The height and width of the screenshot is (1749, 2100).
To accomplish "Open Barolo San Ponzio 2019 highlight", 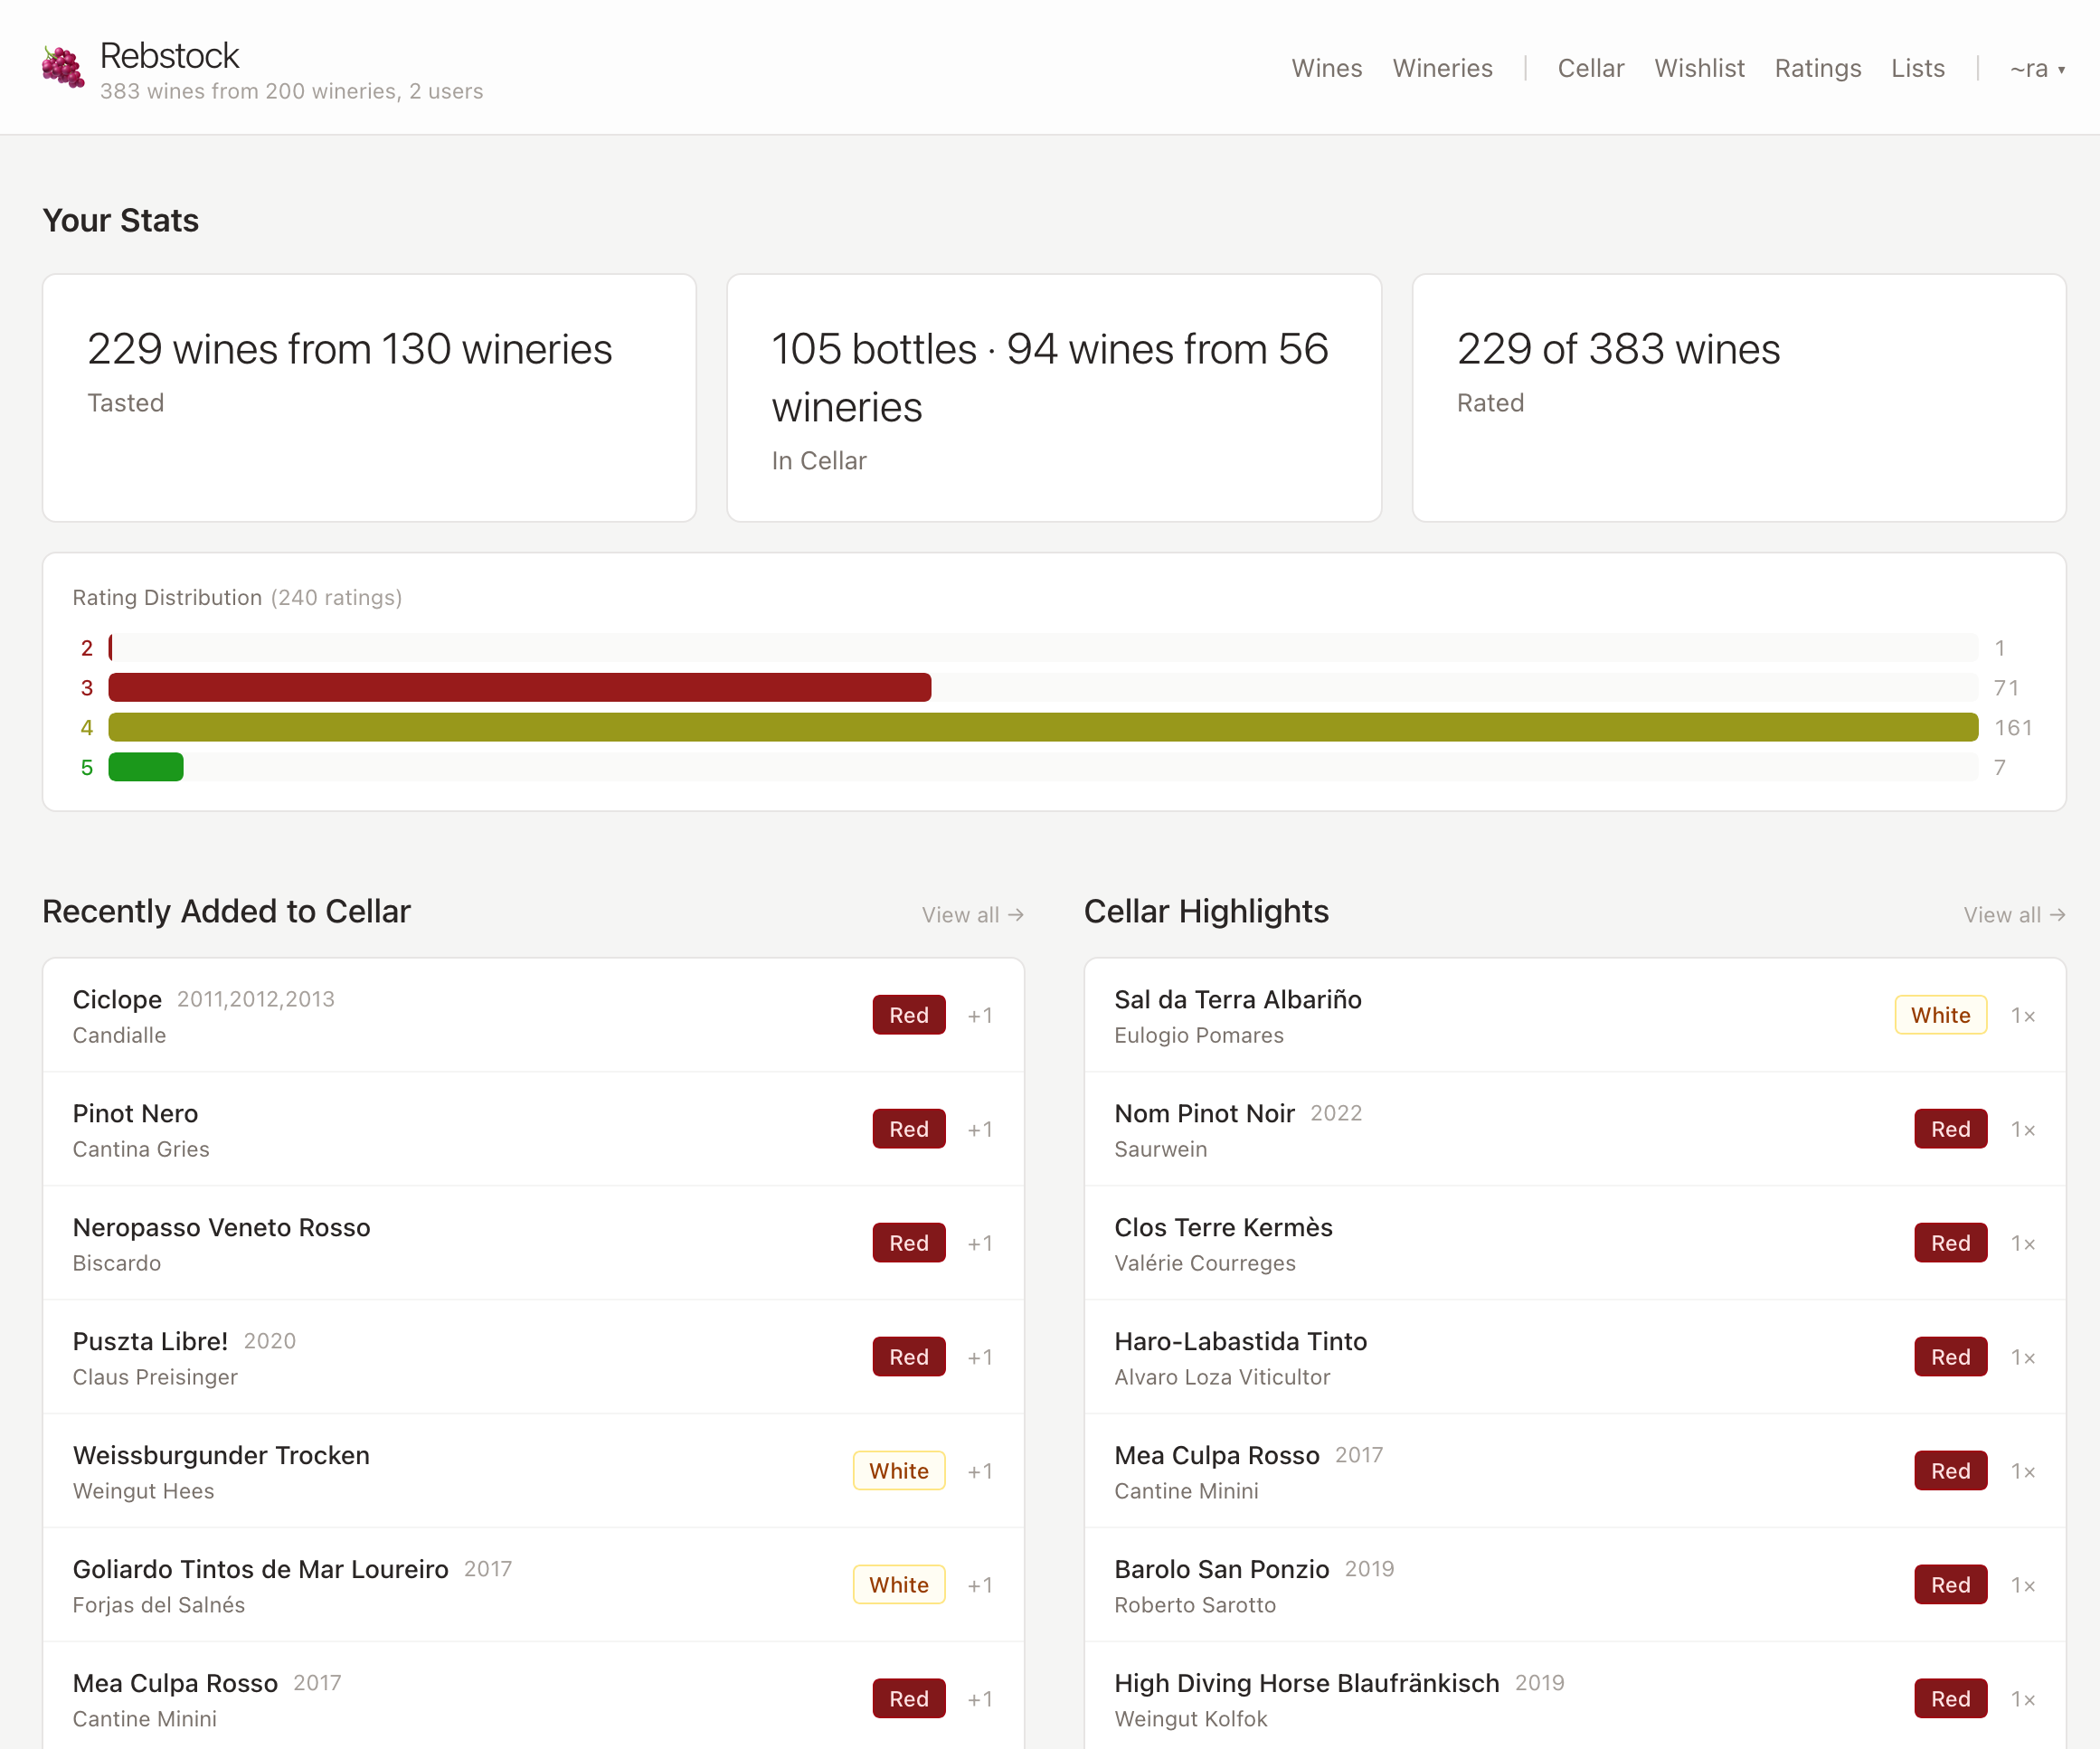I will 1575,1585.
